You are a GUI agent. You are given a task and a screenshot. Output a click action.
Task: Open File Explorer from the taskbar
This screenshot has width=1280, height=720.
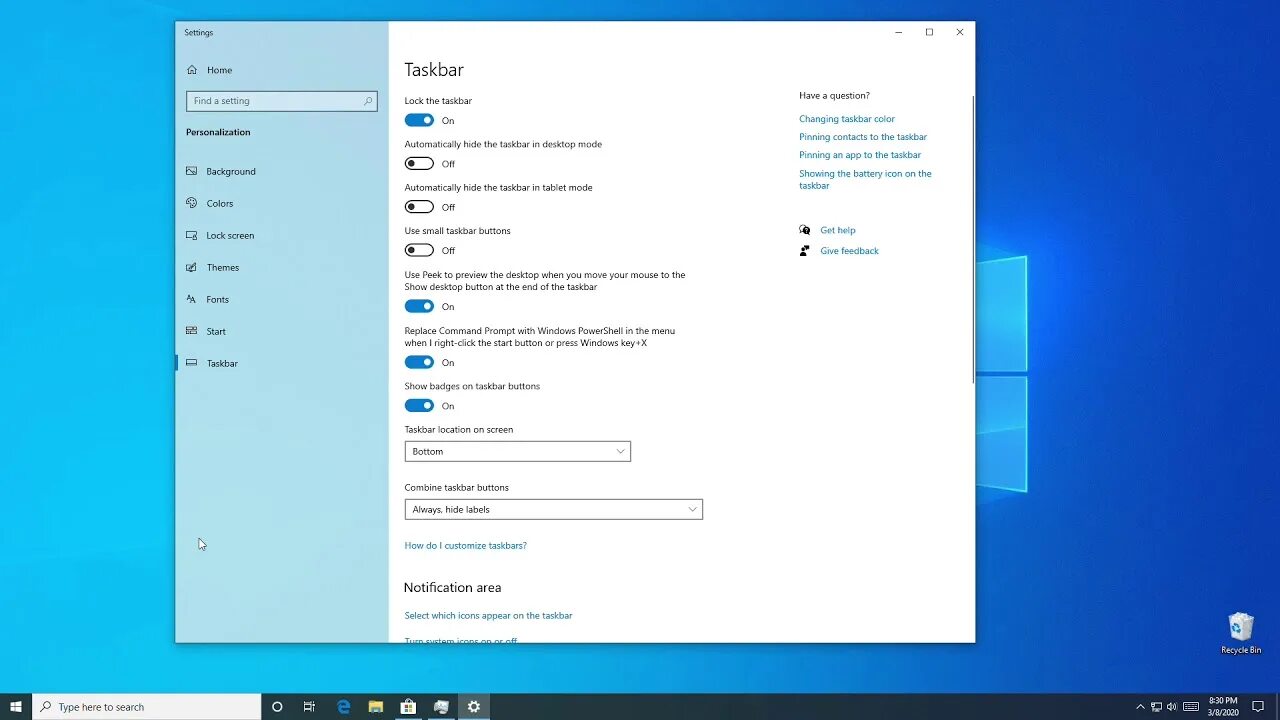(x=376, y=707)
